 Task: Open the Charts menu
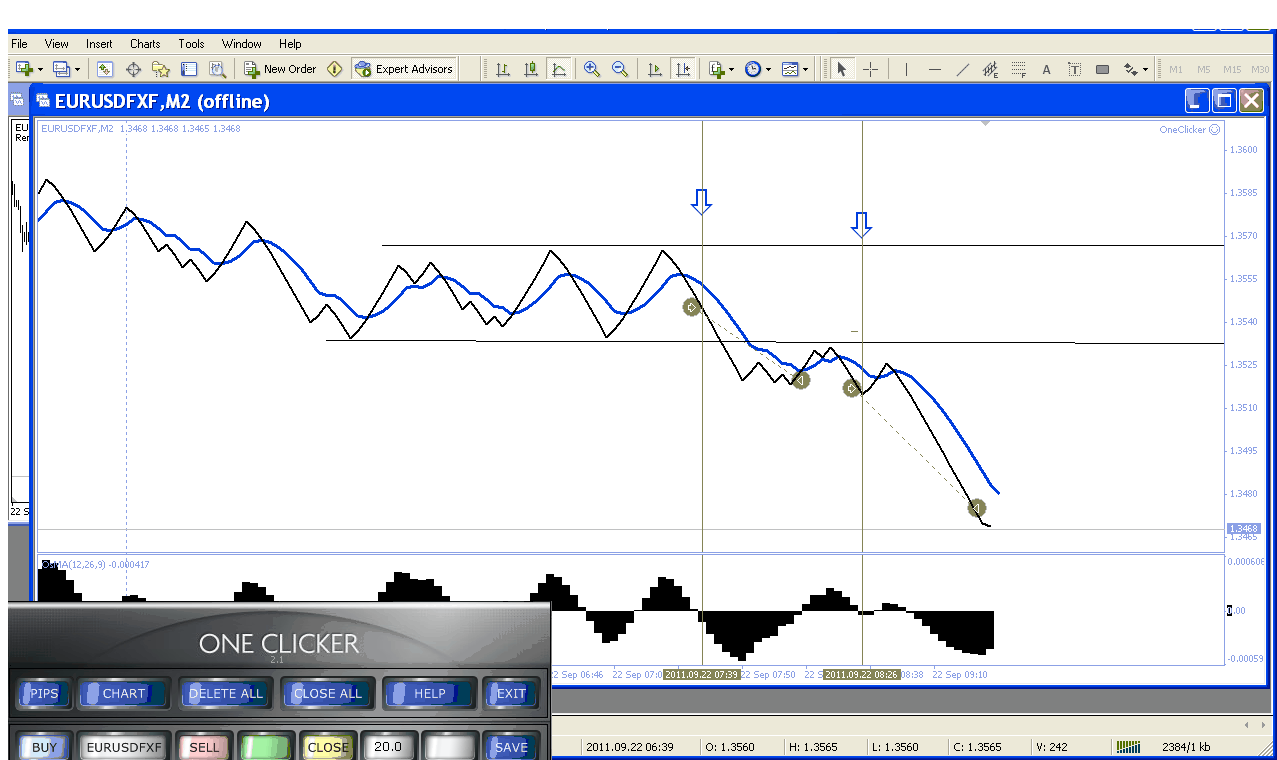145,44
